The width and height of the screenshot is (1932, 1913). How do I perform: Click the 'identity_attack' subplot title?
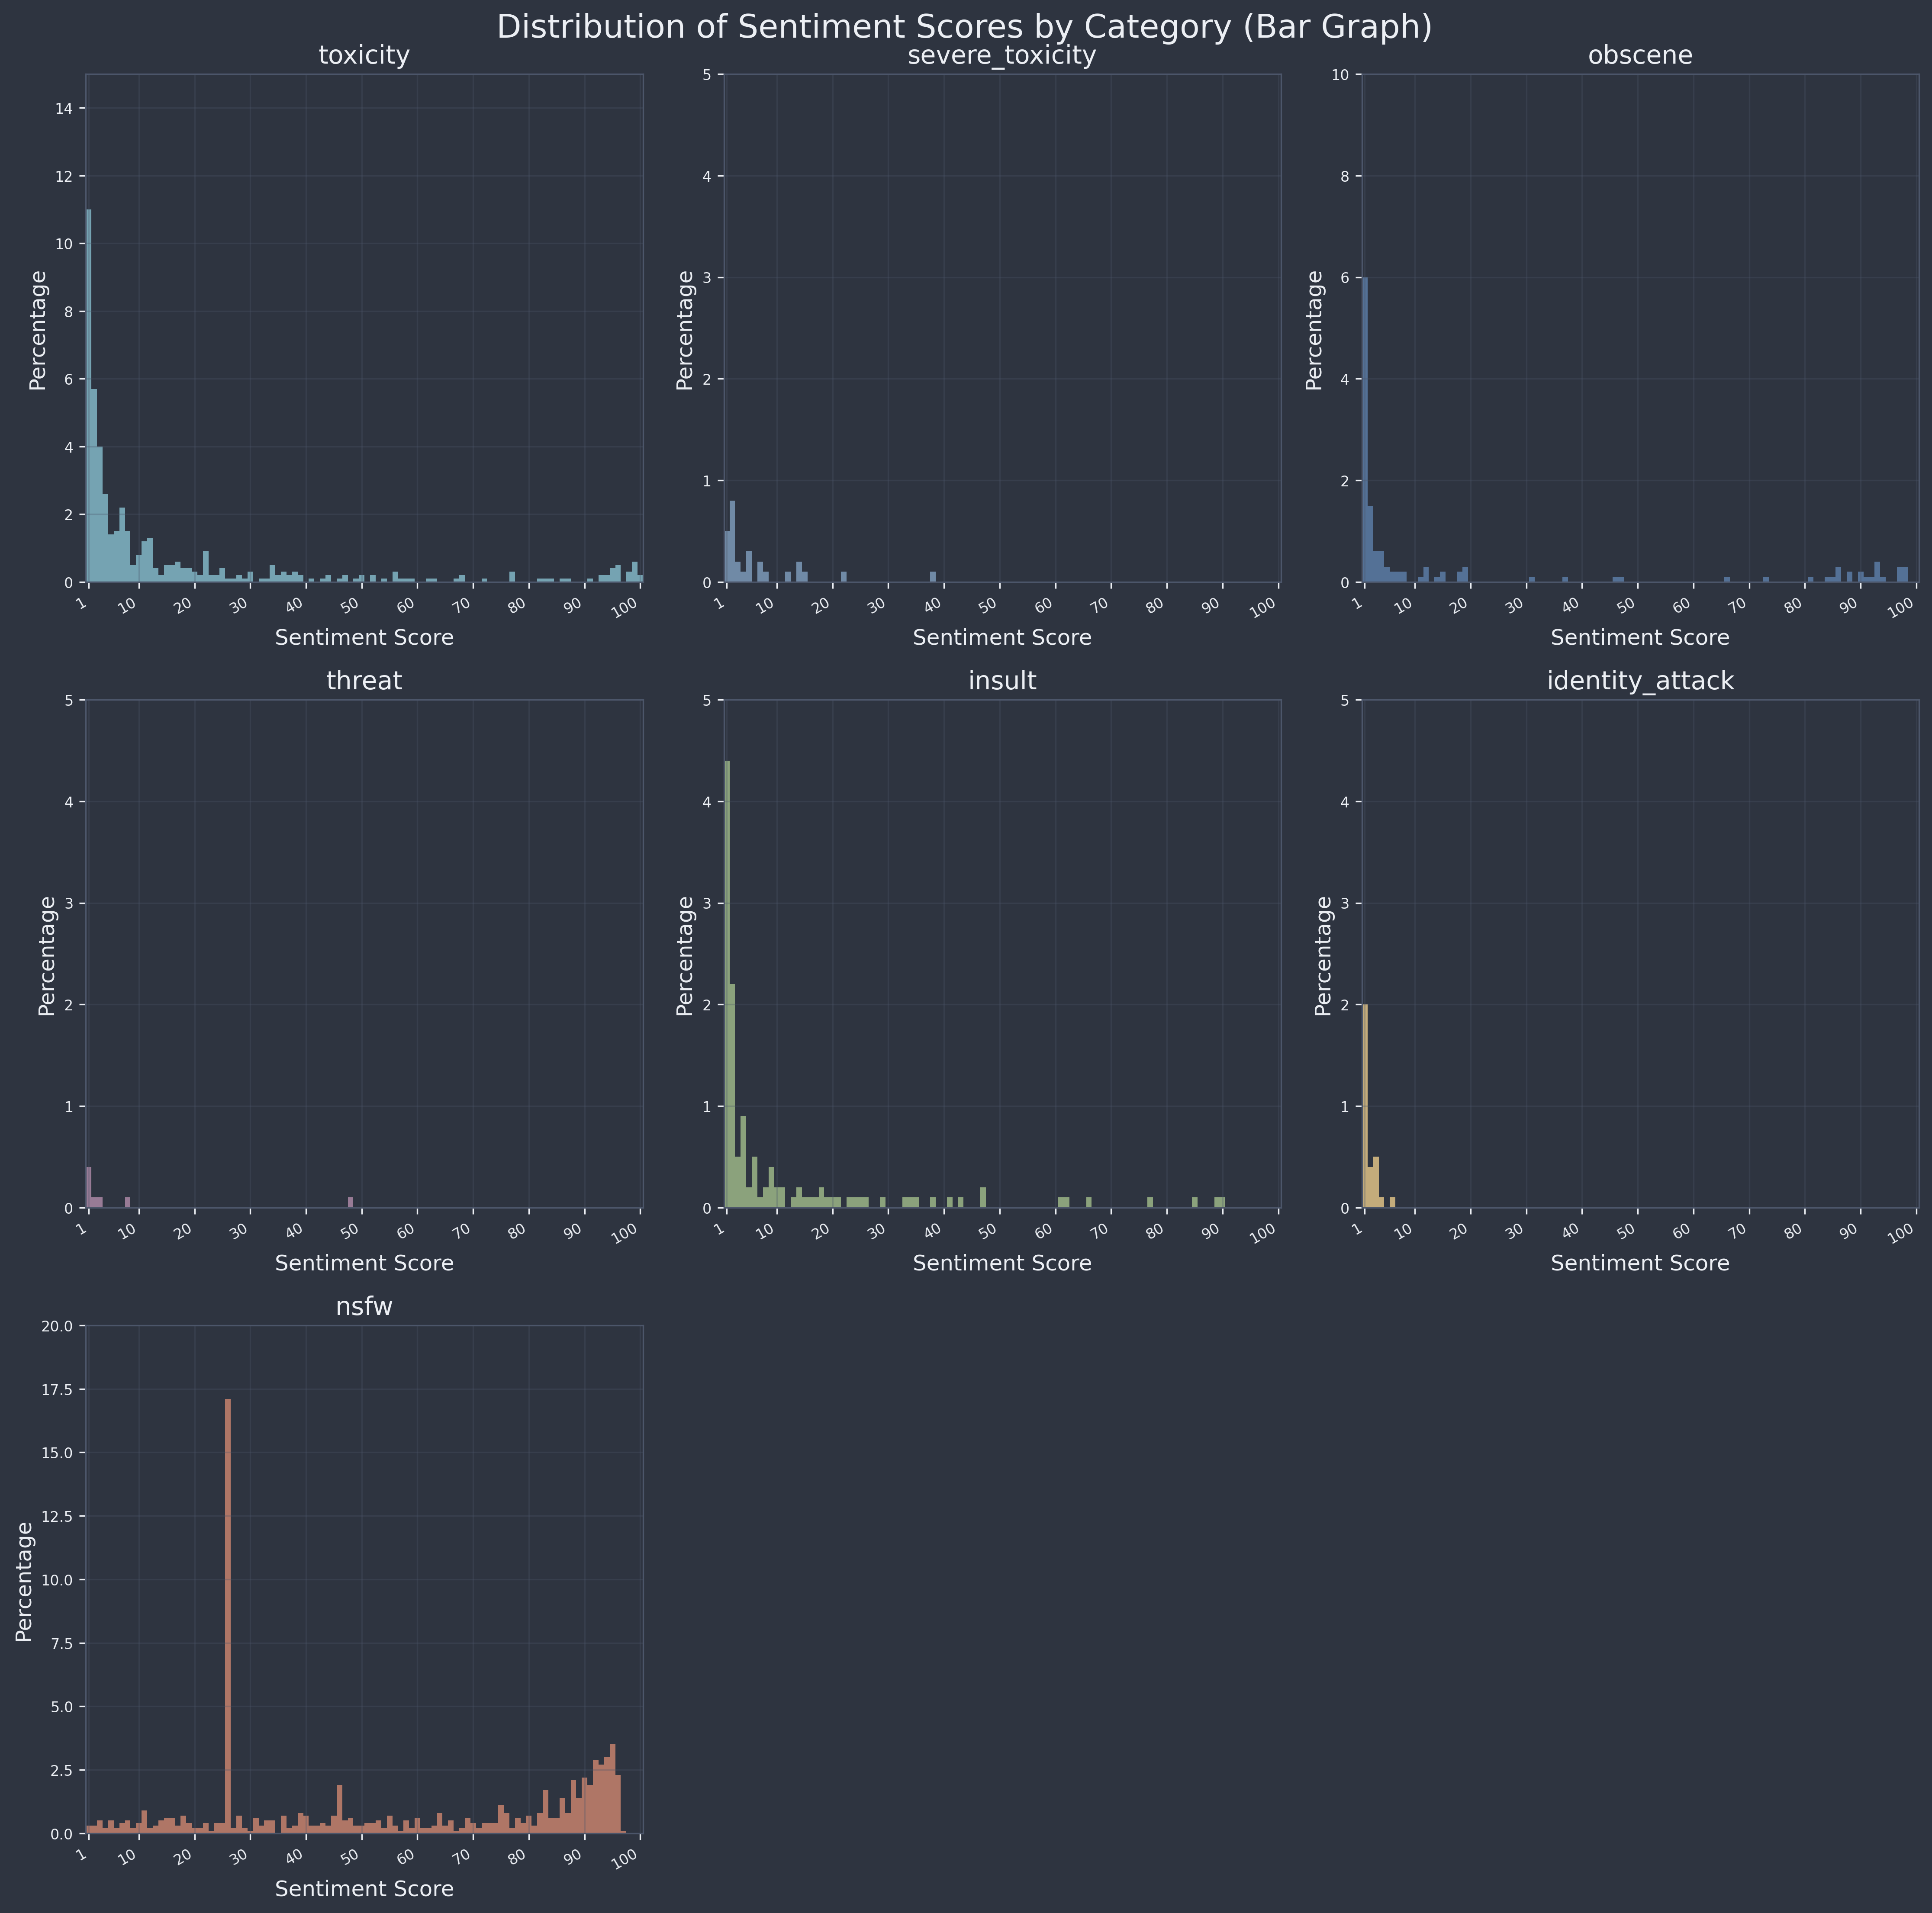1640,682
